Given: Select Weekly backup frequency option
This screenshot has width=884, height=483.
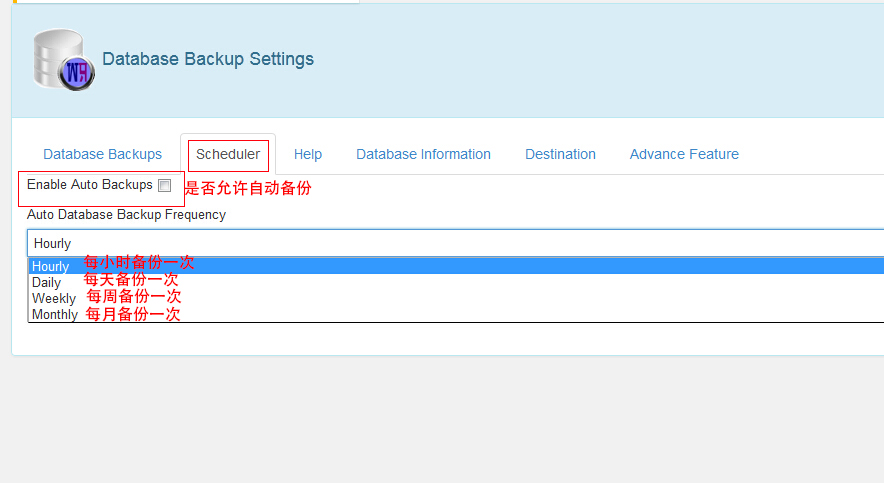Looking at the screenshot, I should tap(53, 298).
